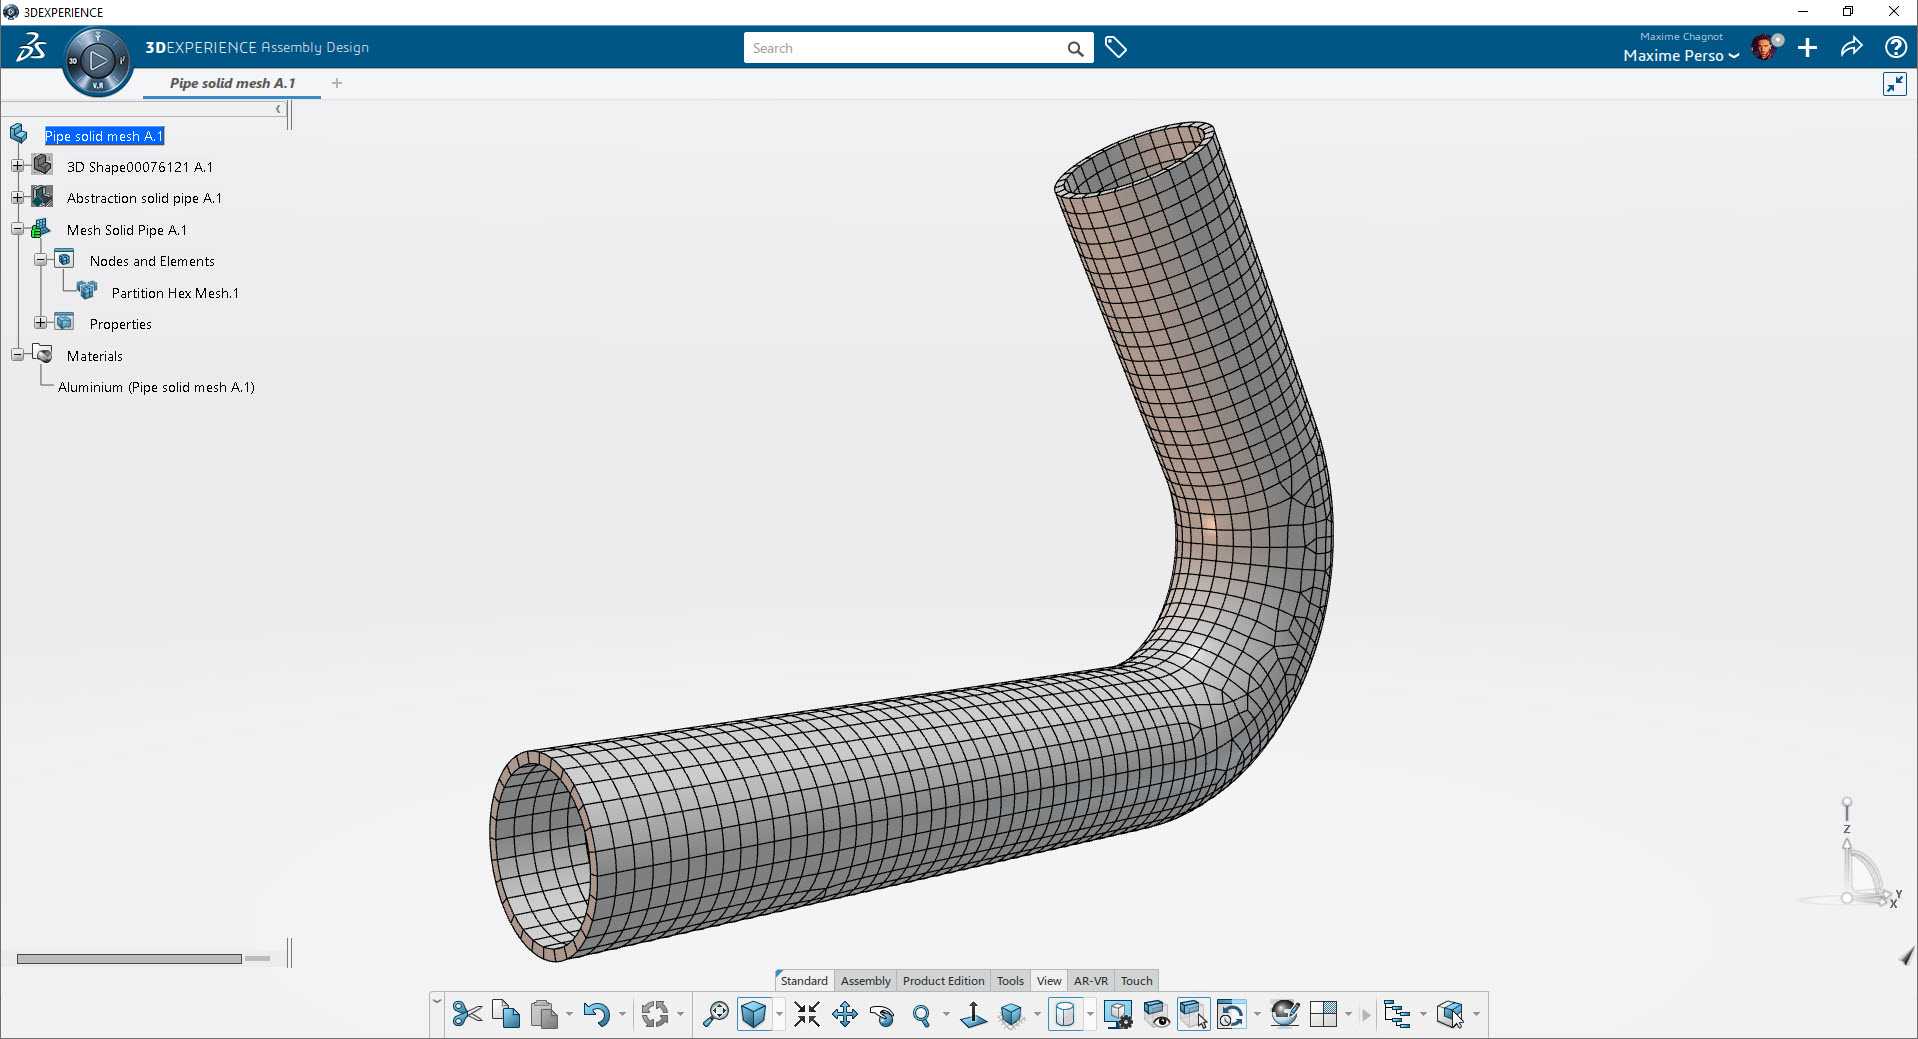Click the search magnifier button

coord(1075,48)
